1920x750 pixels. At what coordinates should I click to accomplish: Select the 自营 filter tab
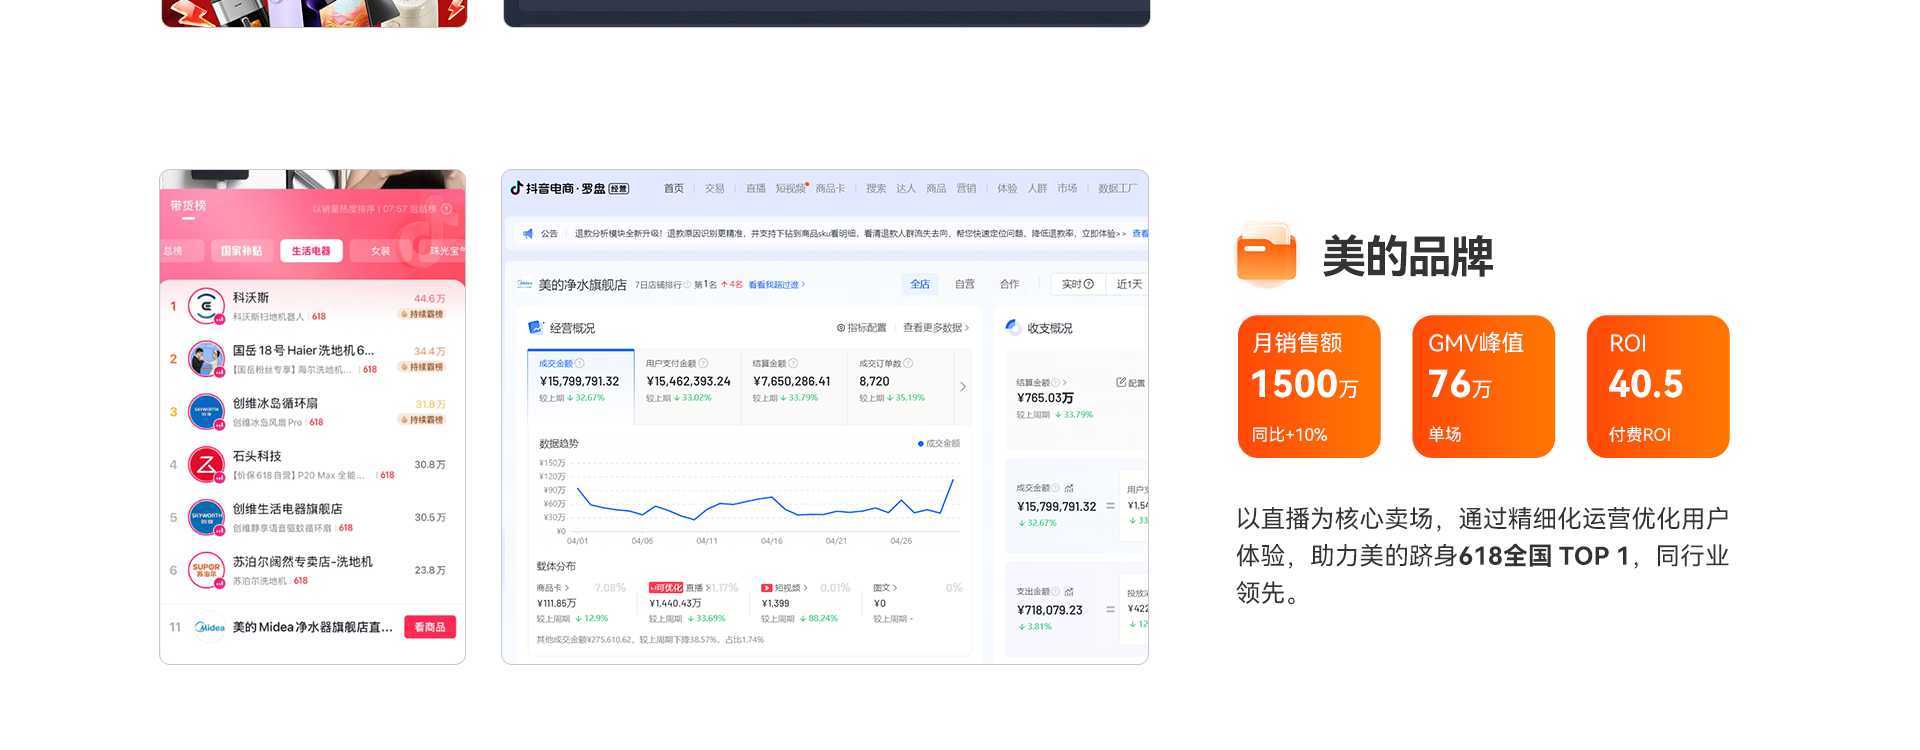tap(964, 284)
